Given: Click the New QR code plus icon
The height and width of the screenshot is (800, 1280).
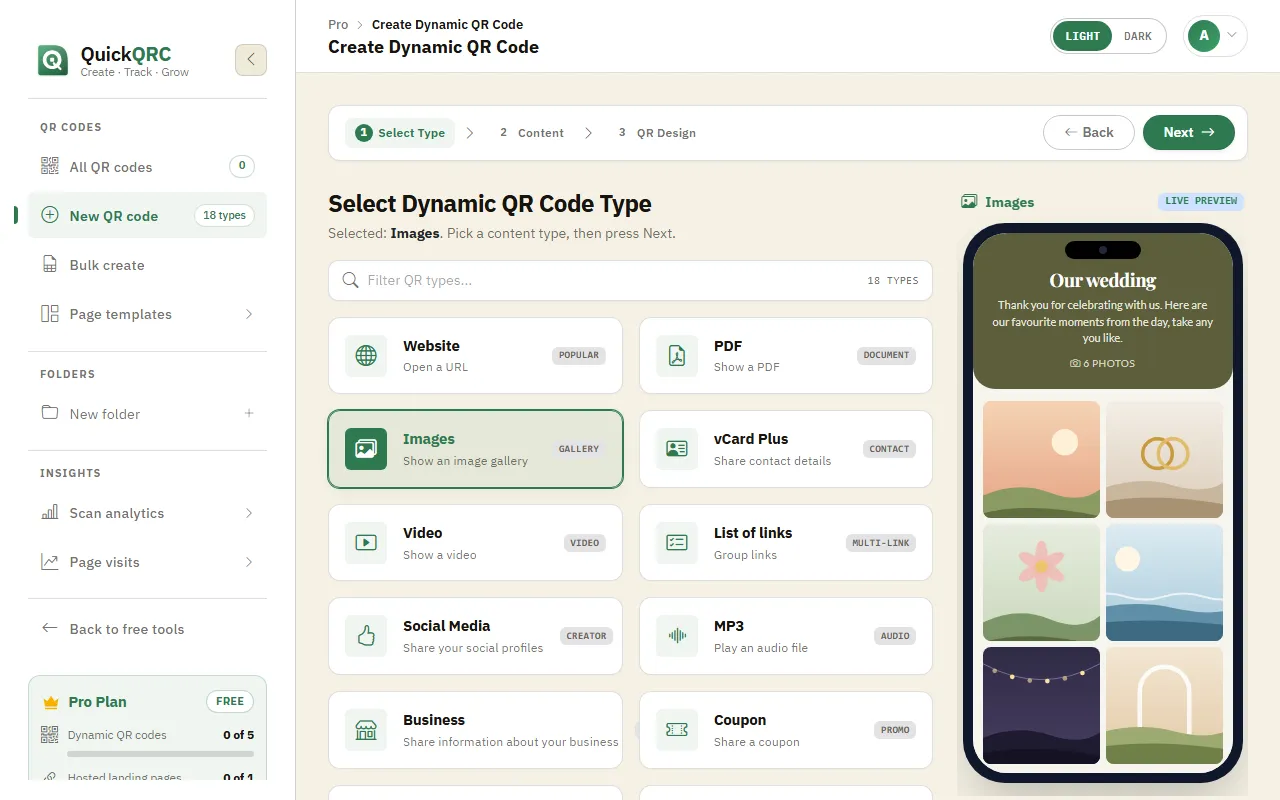Looking at the screenshot, I should [x=49, y=215].
